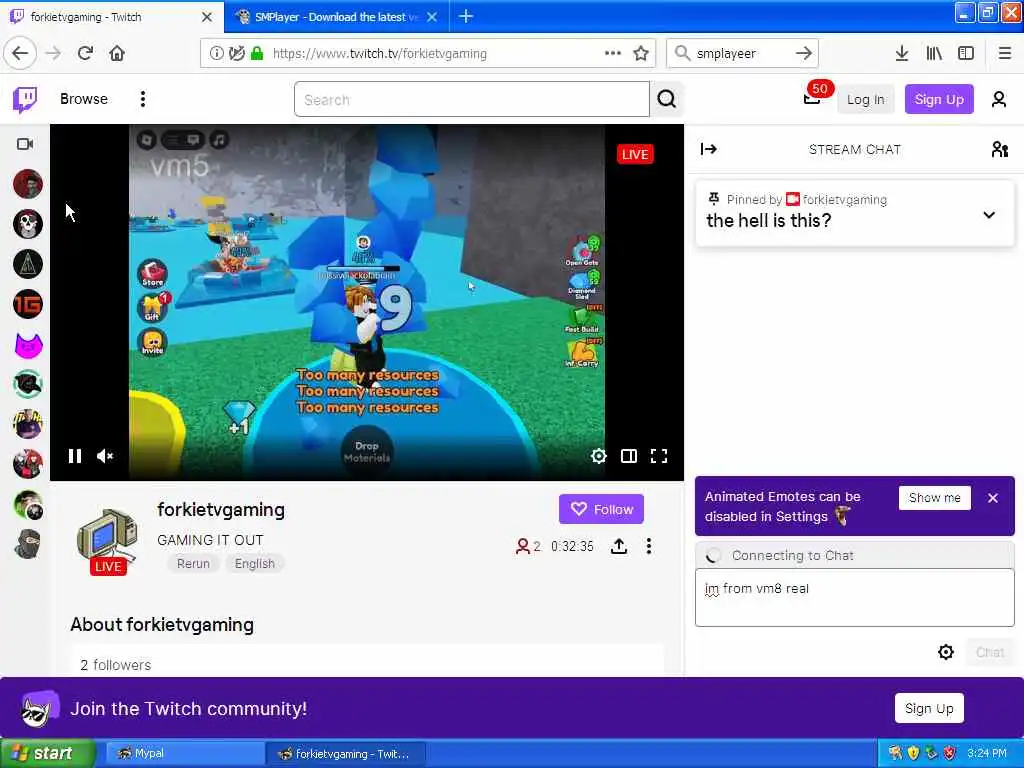Open the first sidebar channel avatar with red face
The width and height of the screenshot is (1024, 768).
(x=27, y=184)
